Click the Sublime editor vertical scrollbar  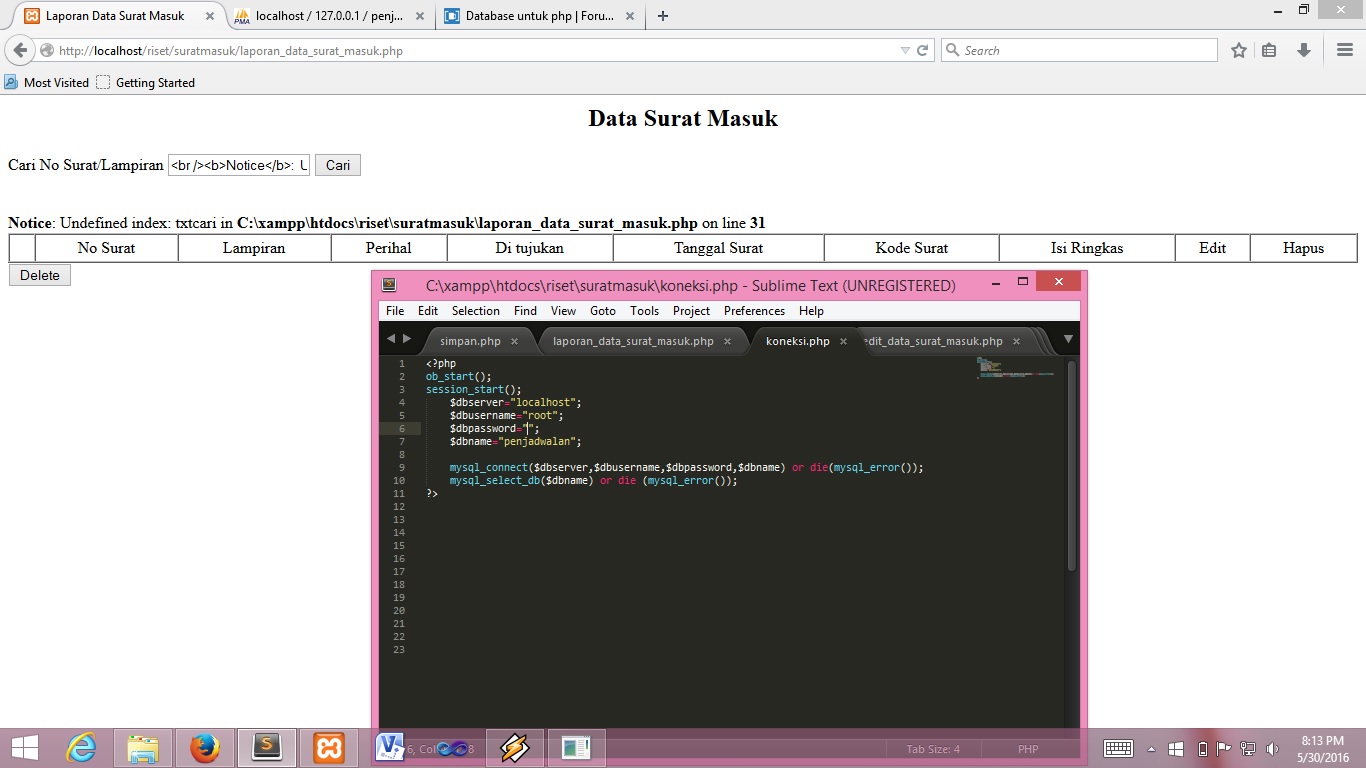[1071, 466]
